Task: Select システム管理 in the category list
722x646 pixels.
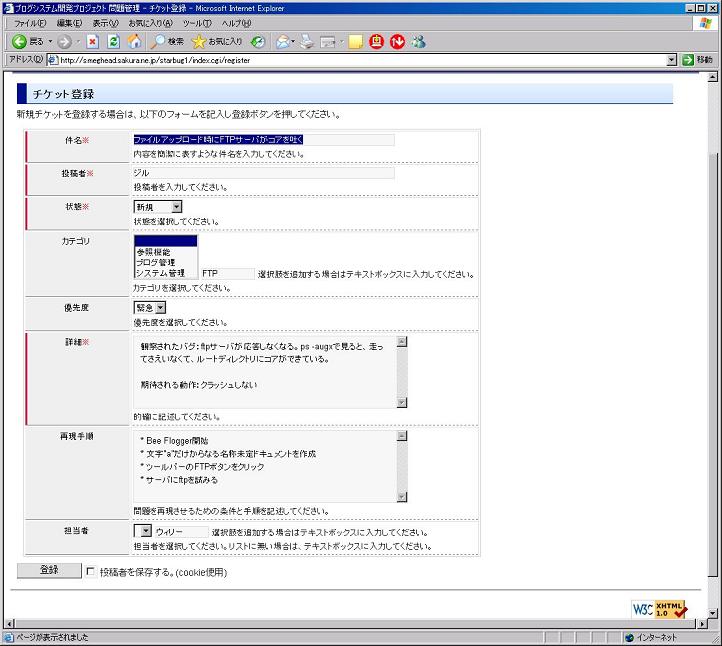Action: [x=160, y=273]
